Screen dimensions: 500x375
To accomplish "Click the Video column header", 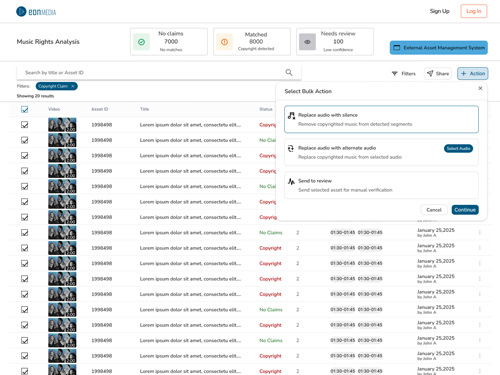I will pyautogui.click(x=54, y=109).
